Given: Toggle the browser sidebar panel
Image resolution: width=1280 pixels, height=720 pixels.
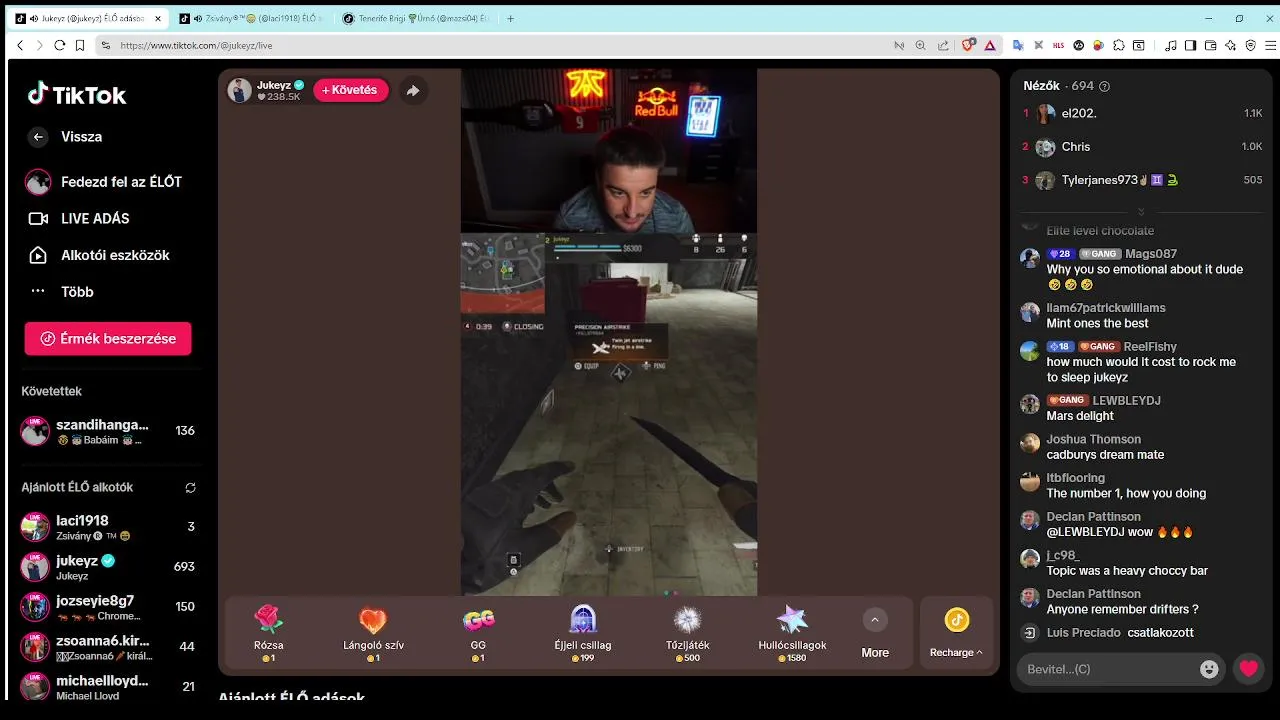Looking at the screenshot, I should 1190,45.
